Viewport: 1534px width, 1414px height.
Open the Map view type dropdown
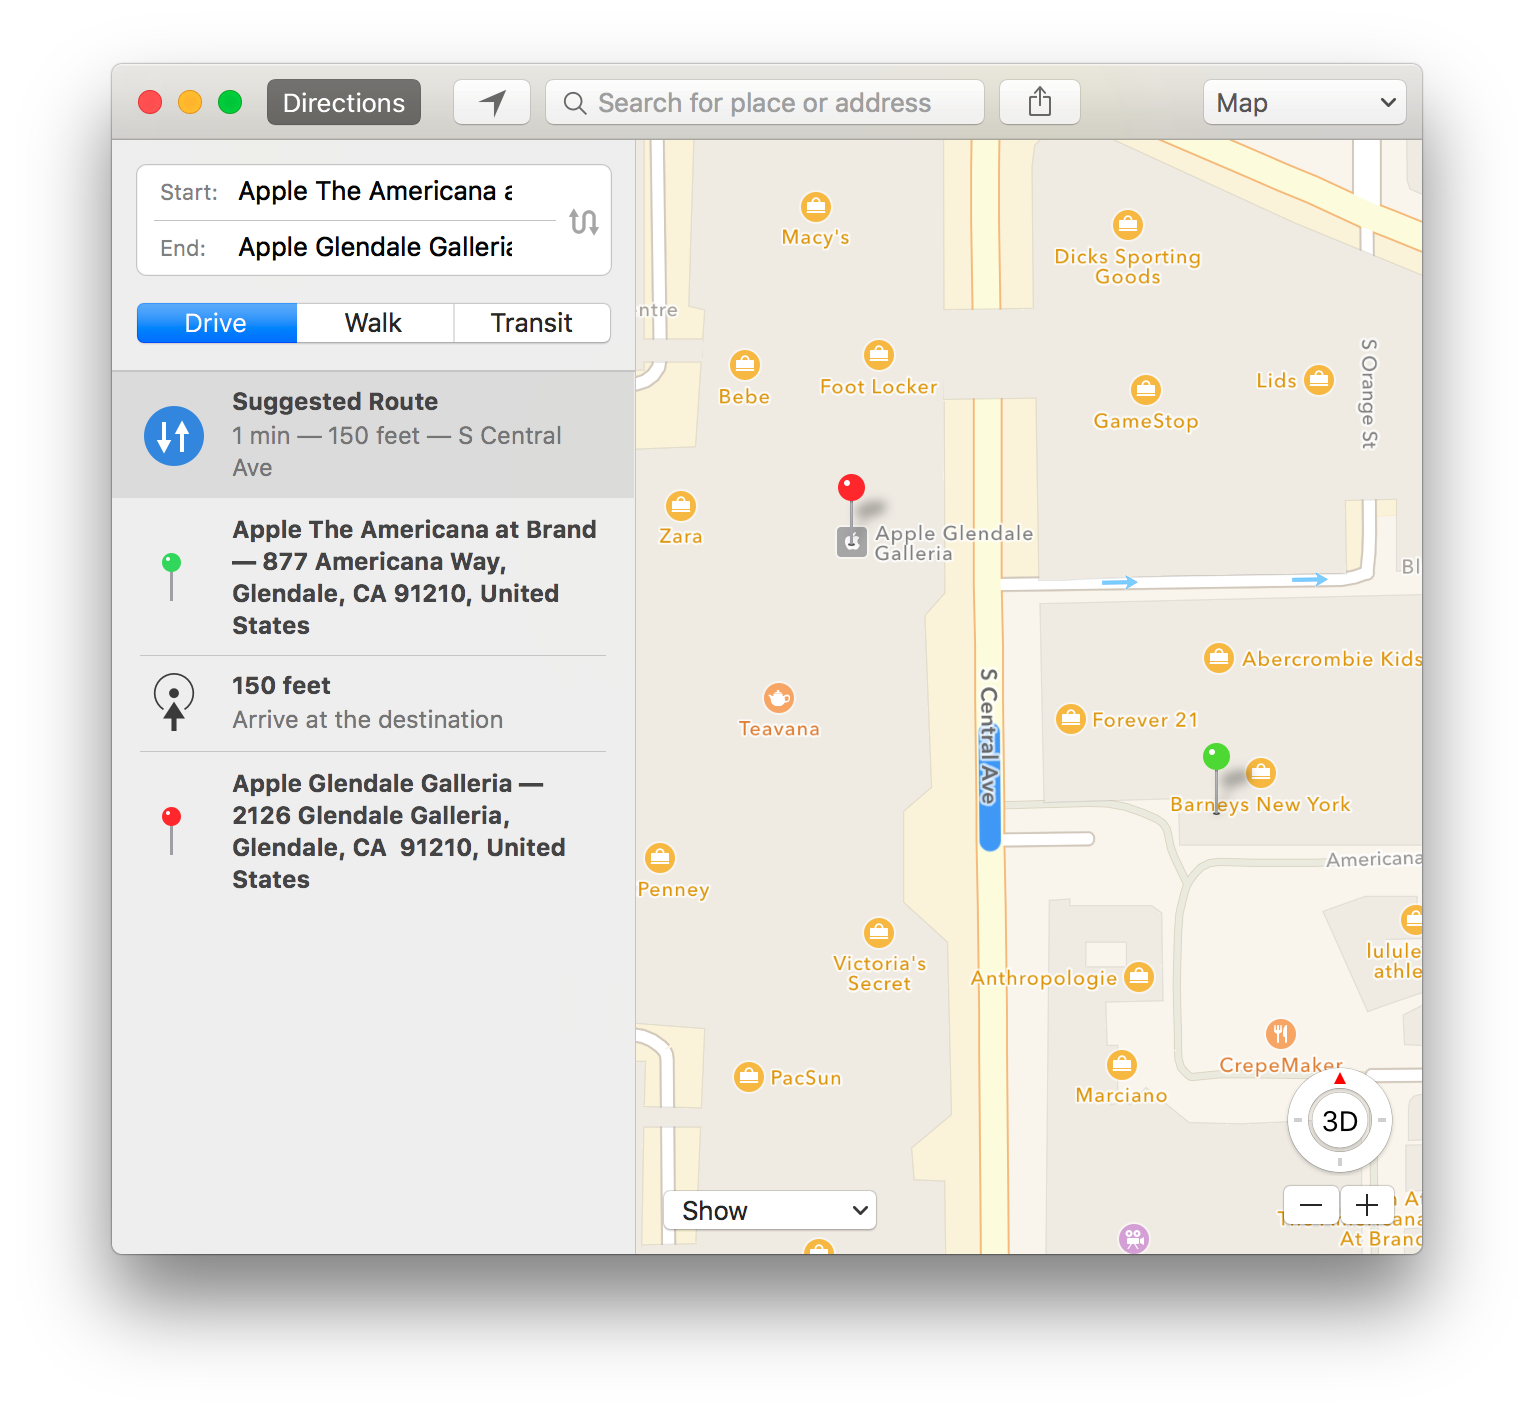[1305, 102]
